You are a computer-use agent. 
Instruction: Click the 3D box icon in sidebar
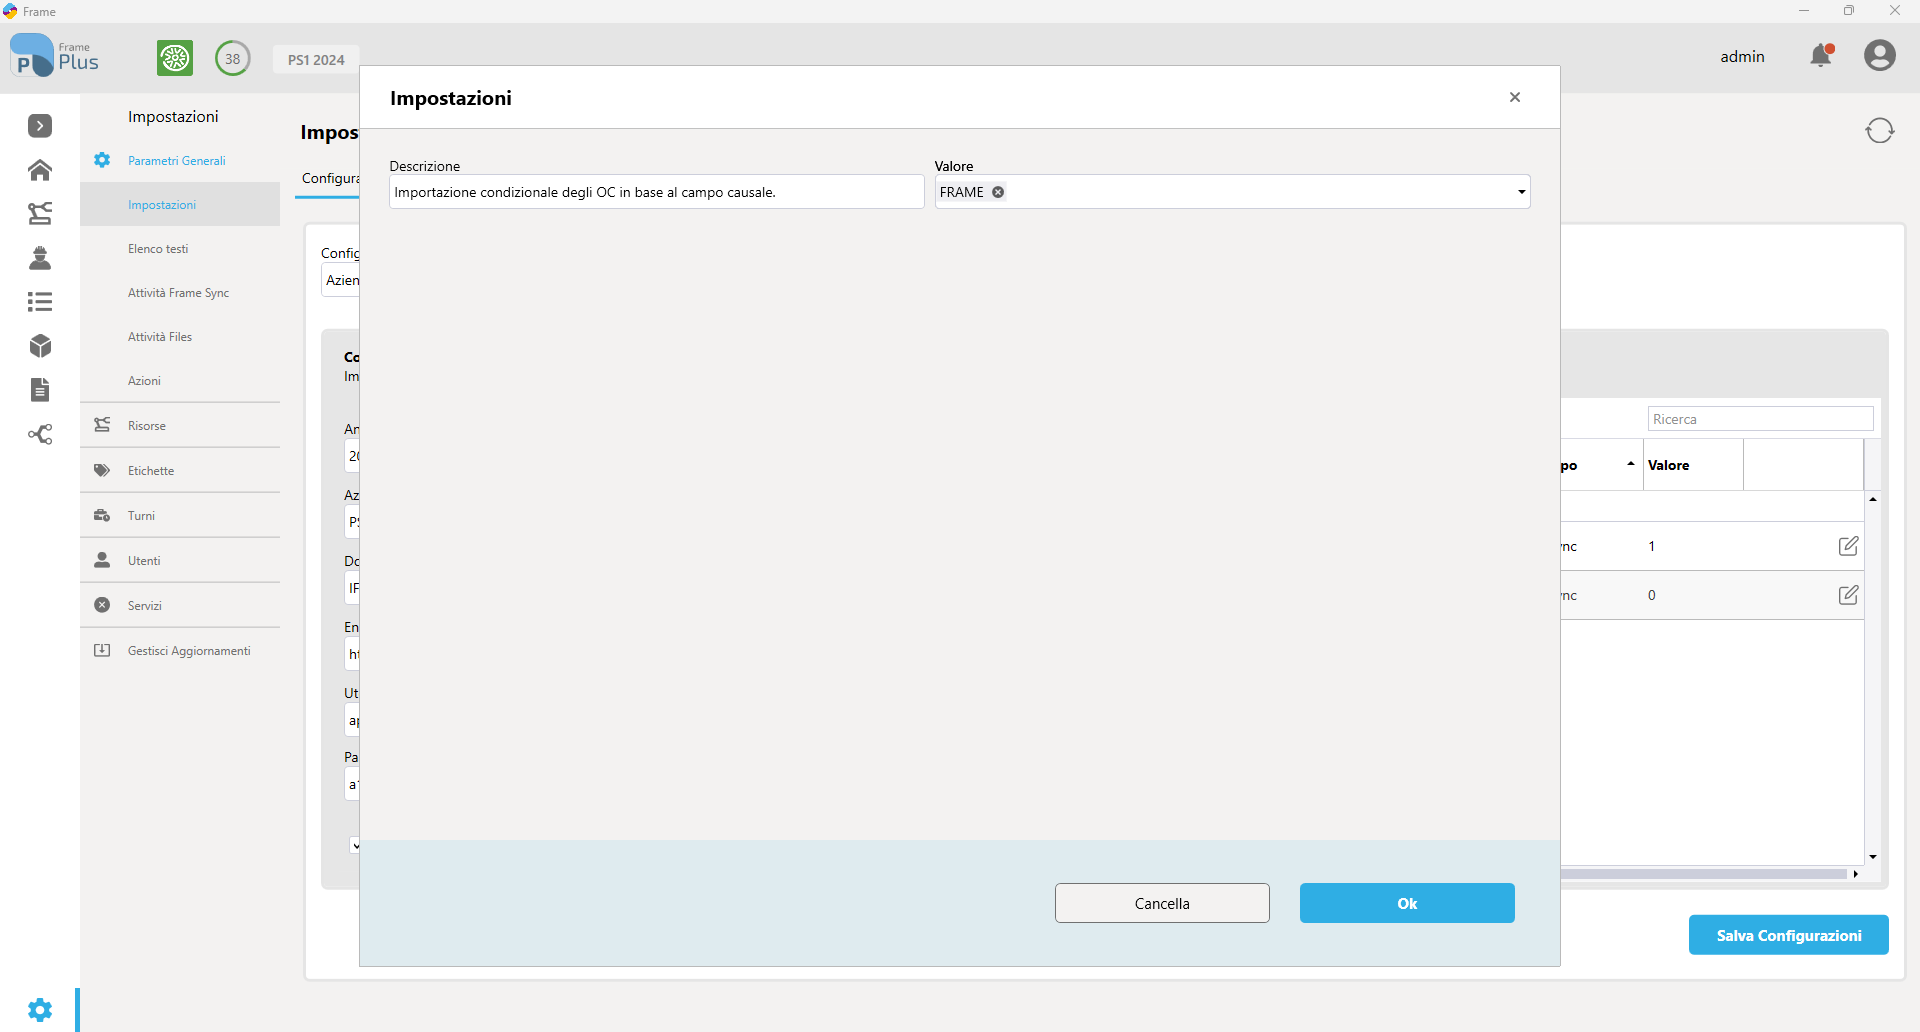click(x=40, y=346)
